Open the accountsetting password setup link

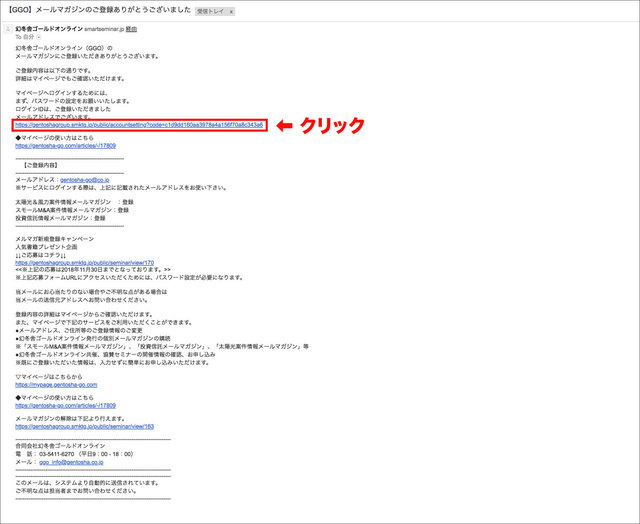[139, 126]
